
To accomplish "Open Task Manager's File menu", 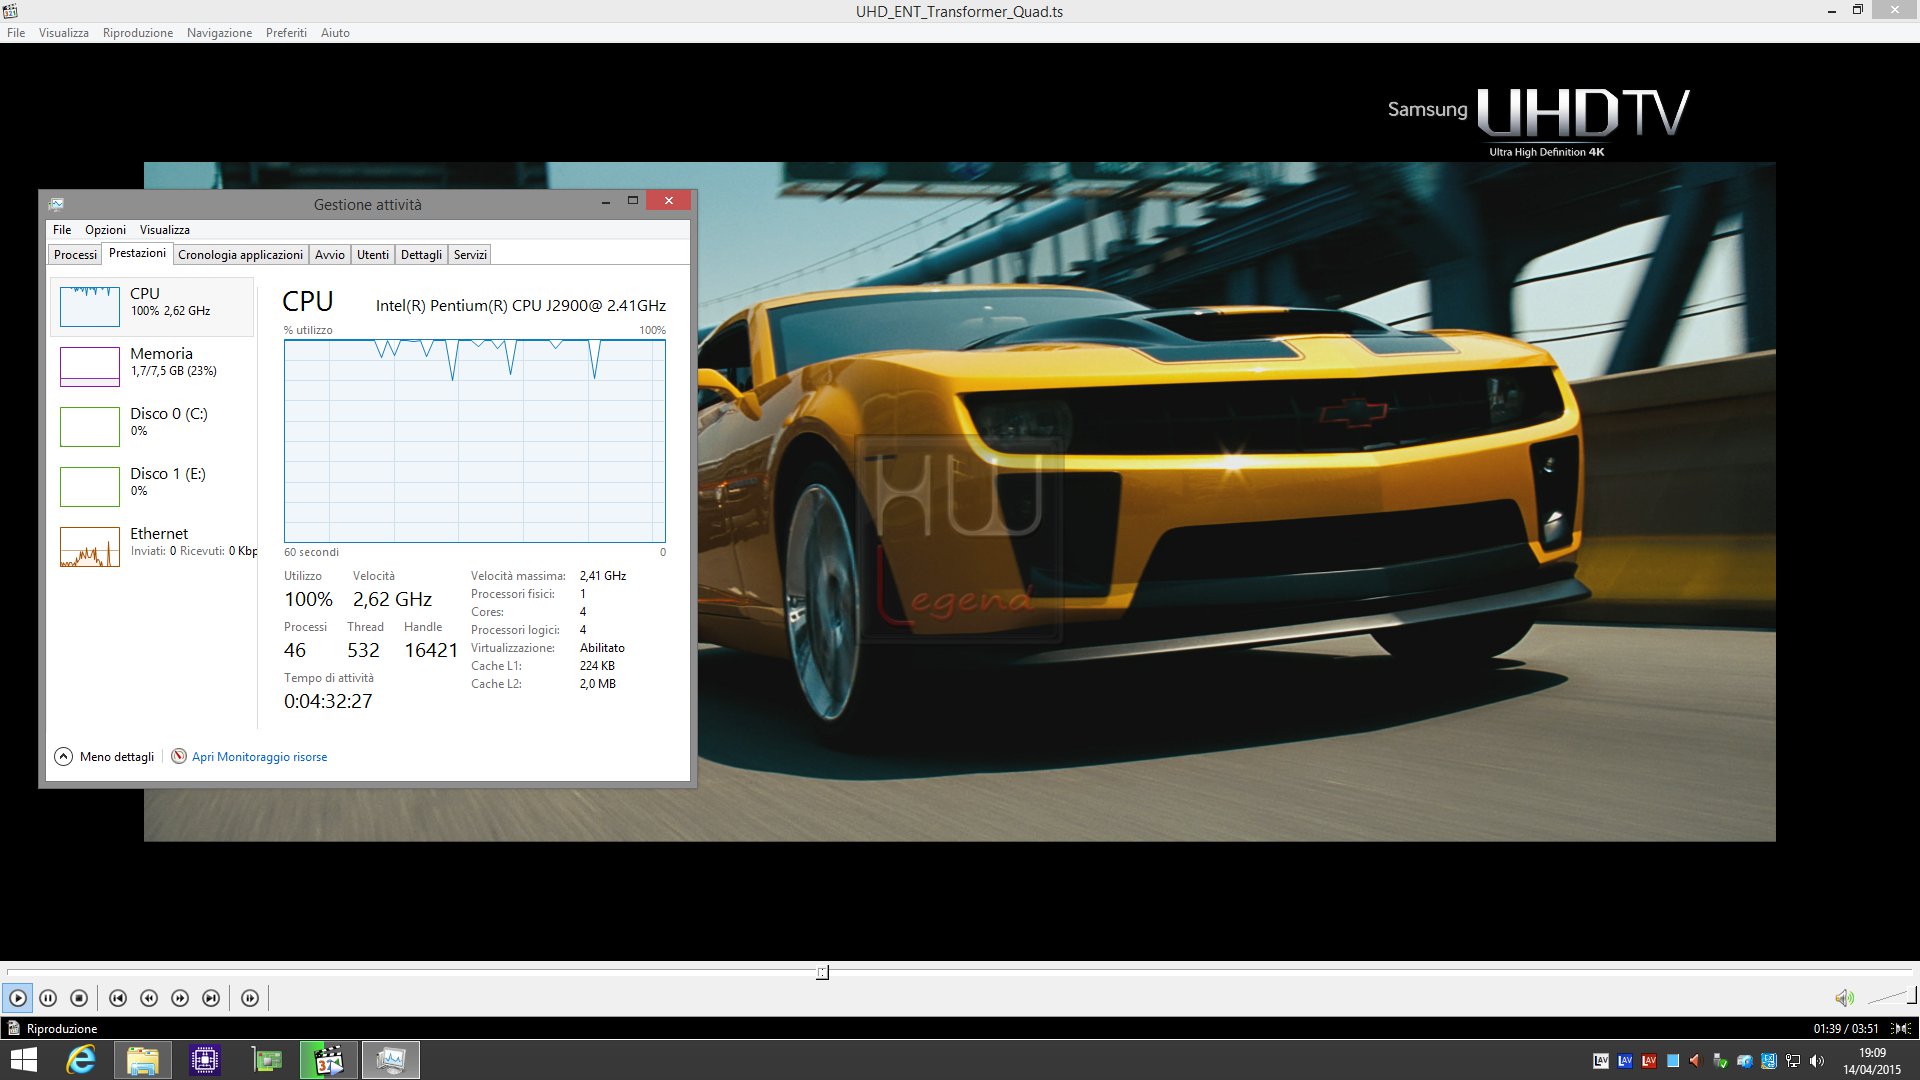I will 62,230.
